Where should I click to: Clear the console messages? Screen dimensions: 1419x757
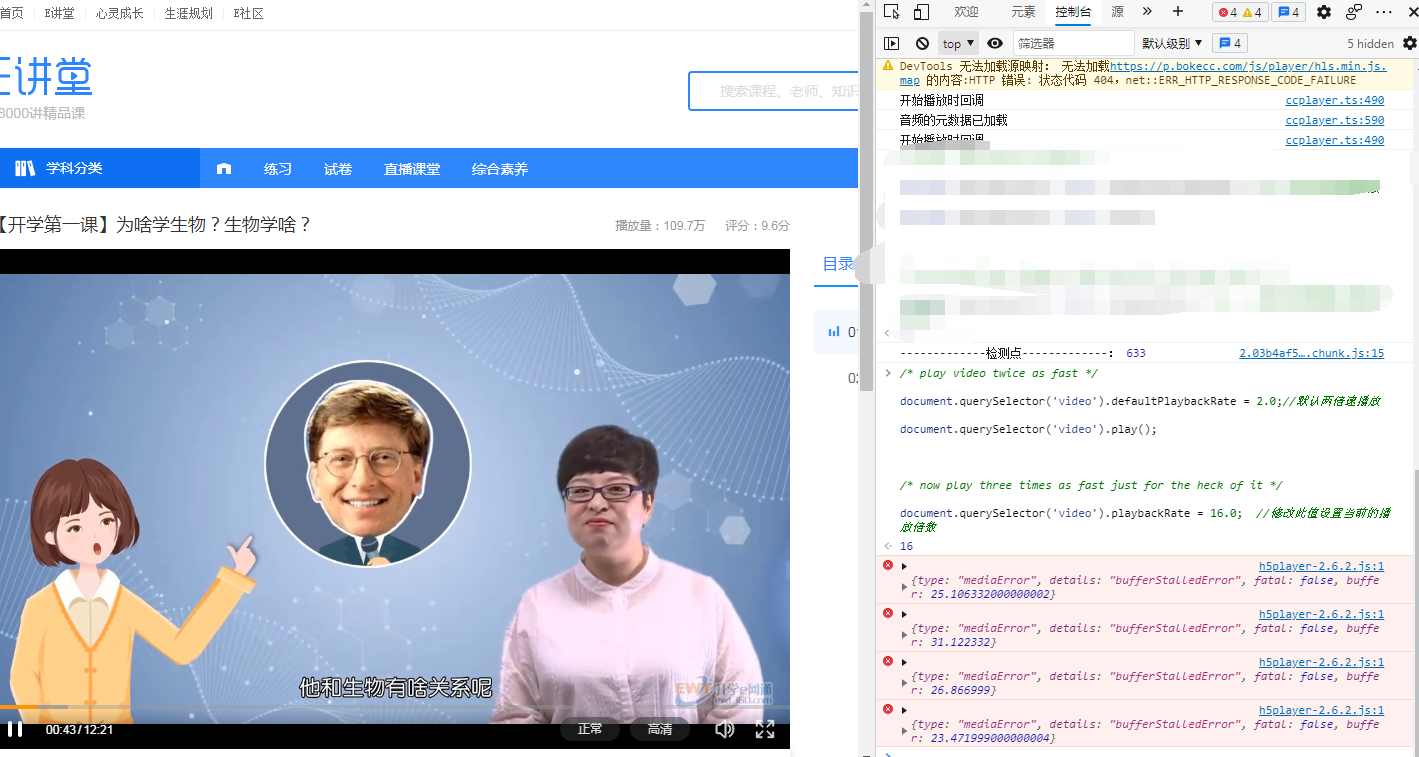(921, 43)
